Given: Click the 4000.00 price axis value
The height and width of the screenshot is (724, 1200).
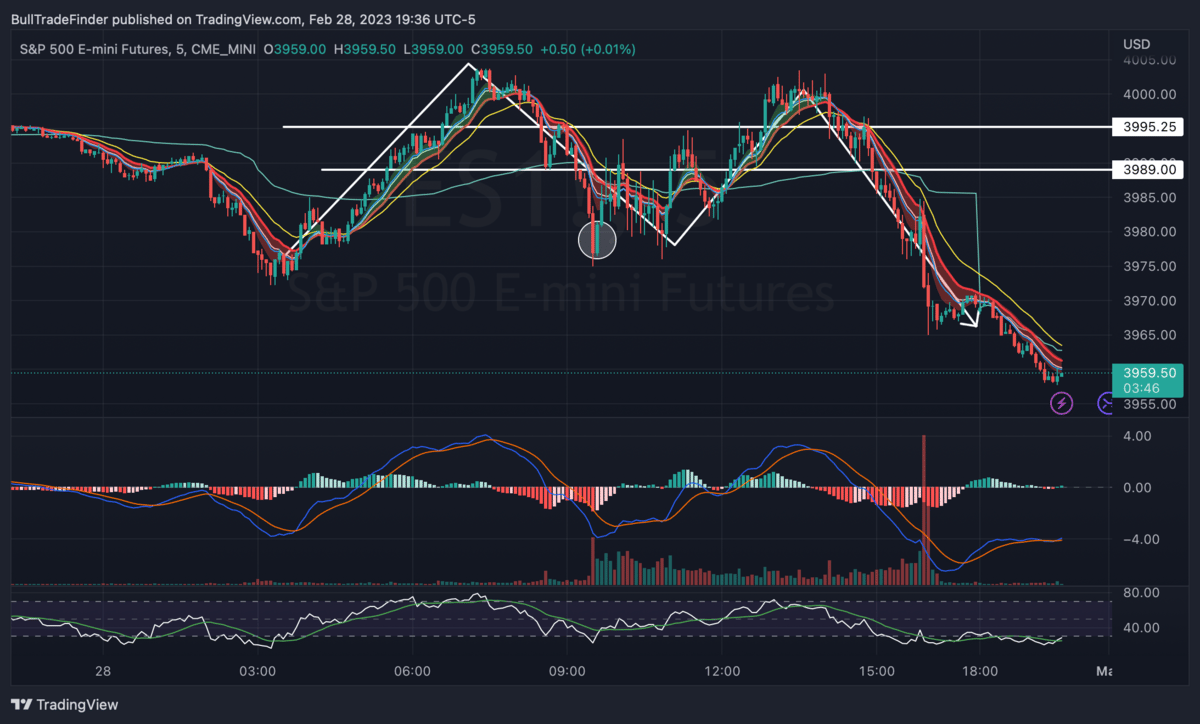Looking at the screenshot, I should [1148, 94].
